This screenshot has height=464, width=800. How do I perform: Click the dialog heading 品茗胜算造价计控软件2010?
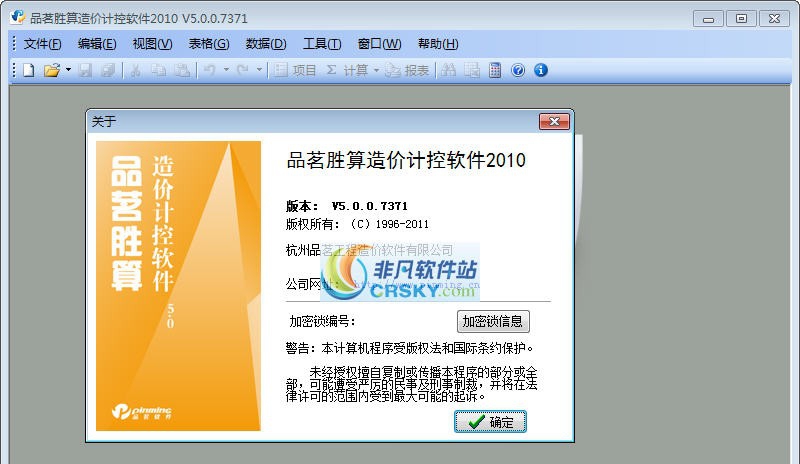click(406, 160)
